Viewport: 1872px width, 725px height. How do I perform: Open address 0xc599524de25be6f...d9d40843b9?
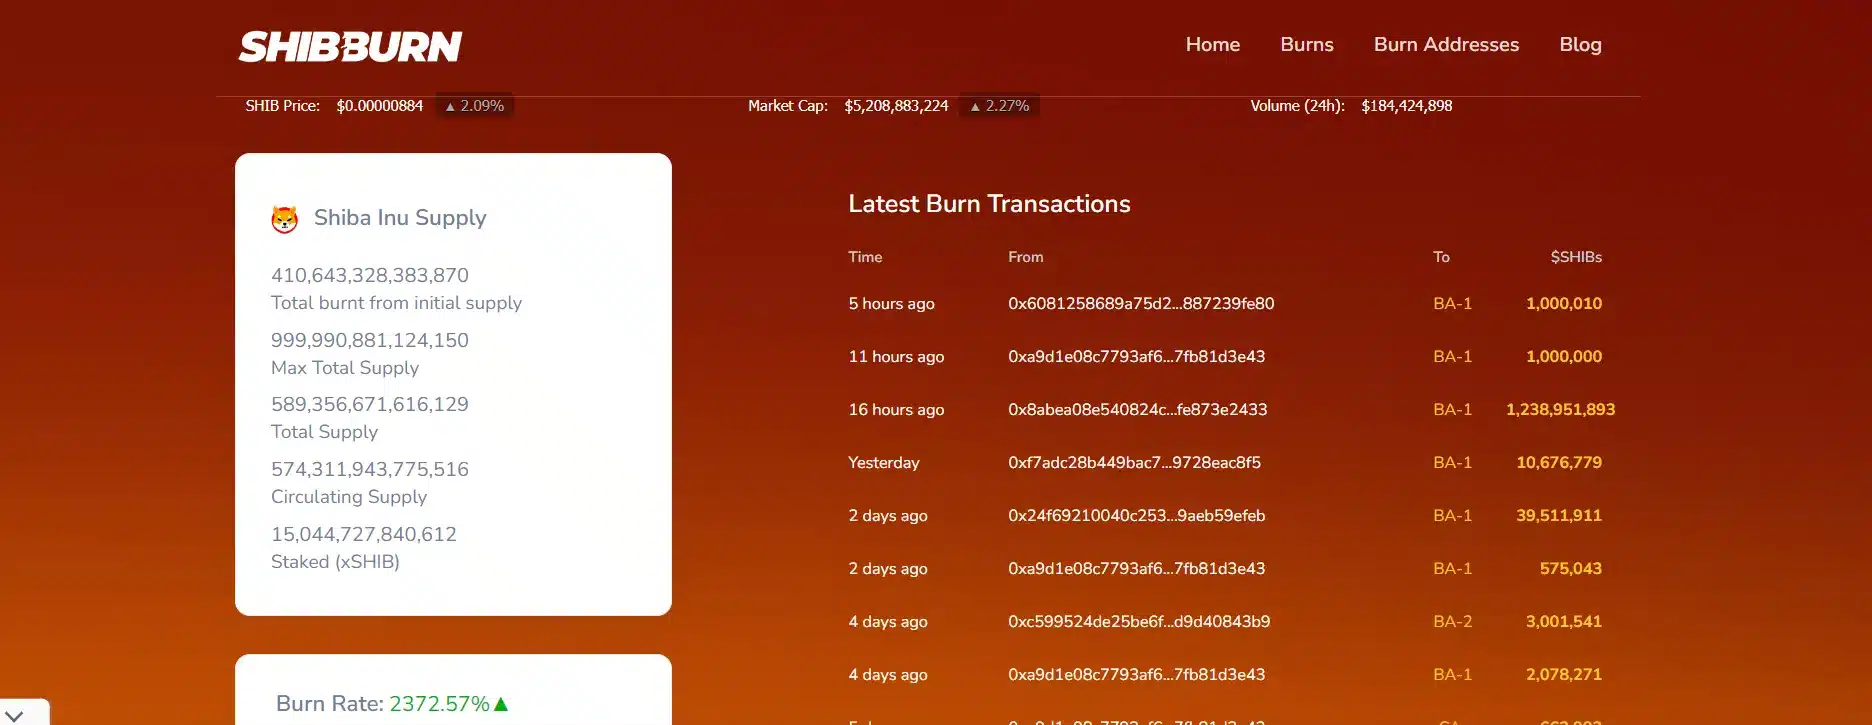1139,621
